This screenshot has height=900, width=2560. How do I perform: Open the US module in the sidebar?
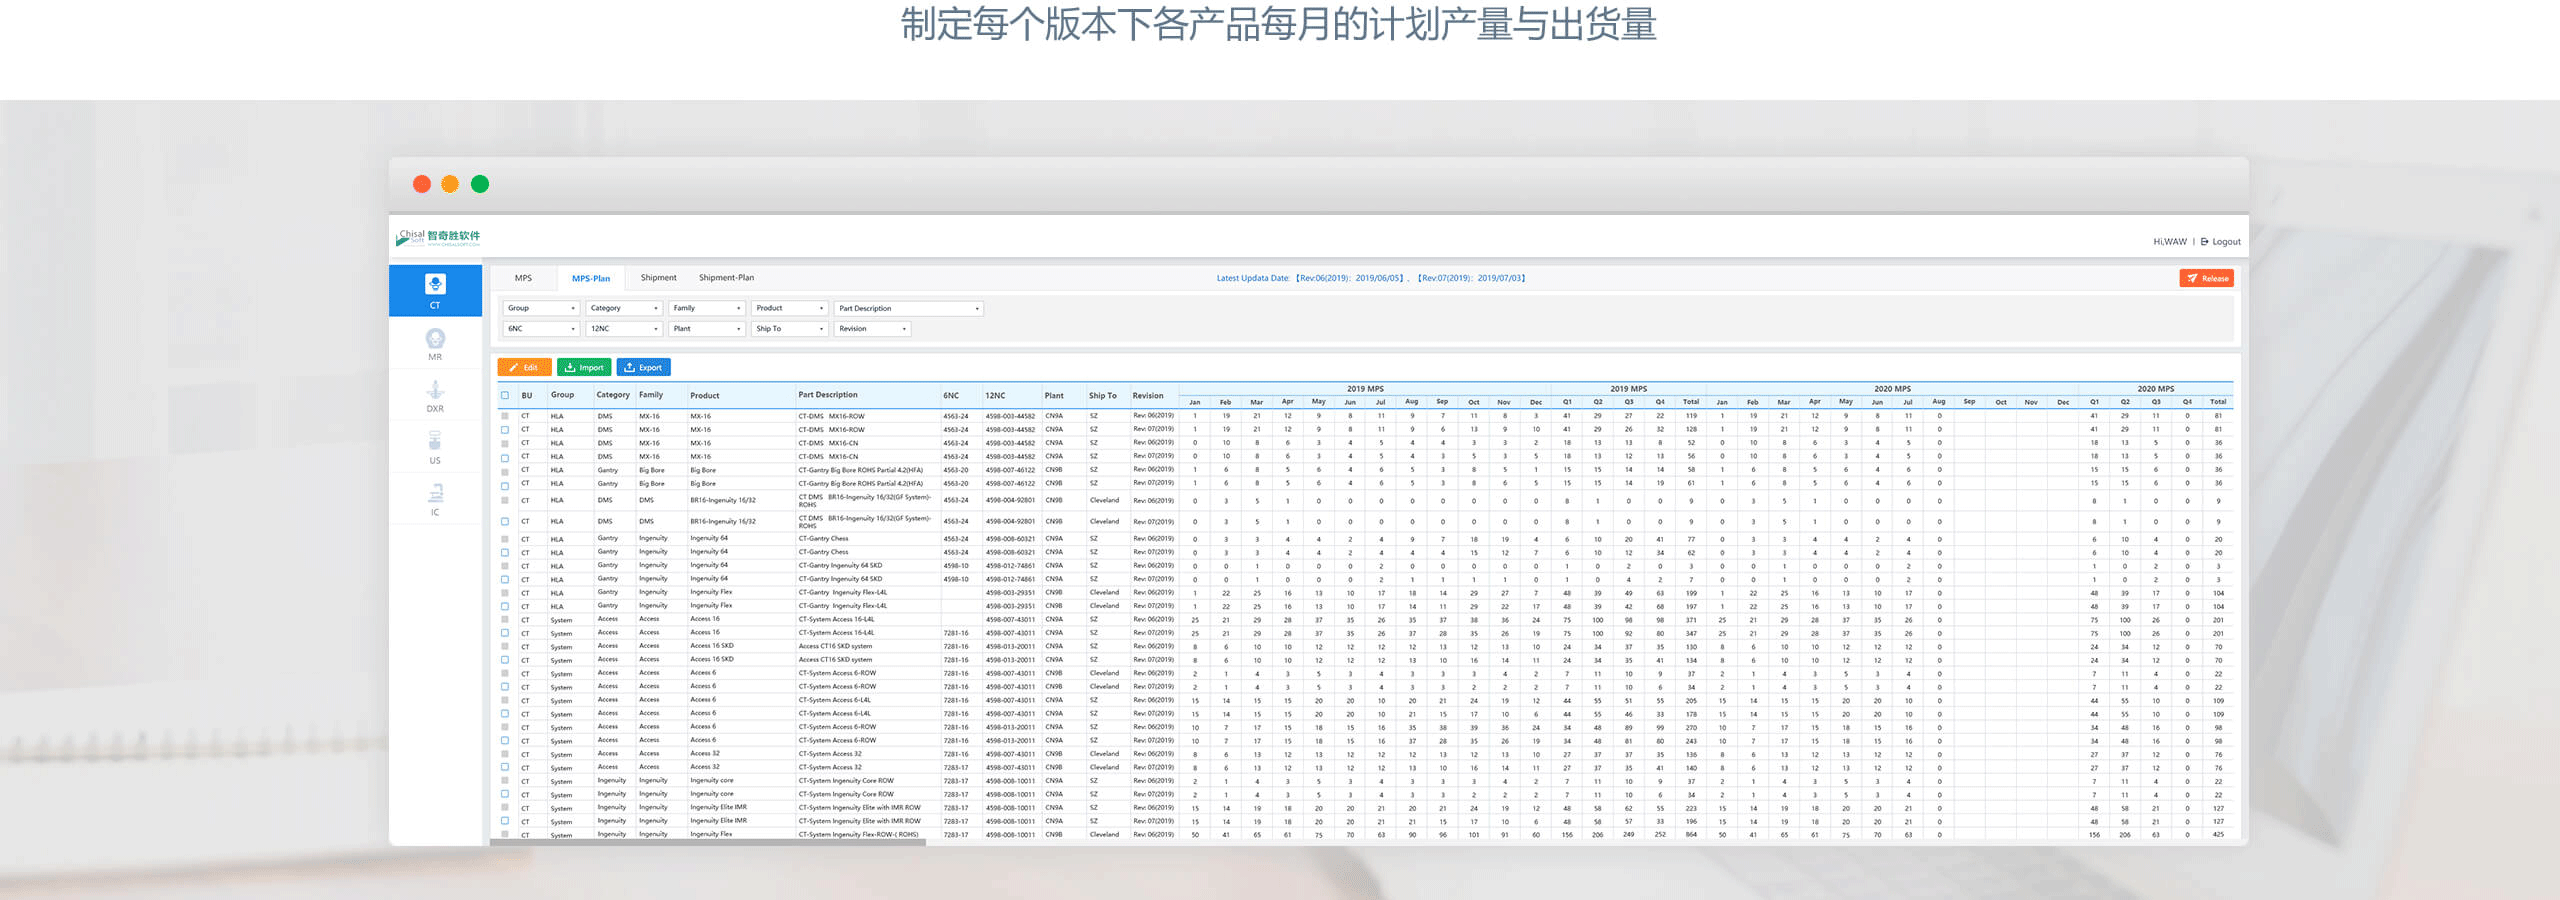tap(435, 447)
